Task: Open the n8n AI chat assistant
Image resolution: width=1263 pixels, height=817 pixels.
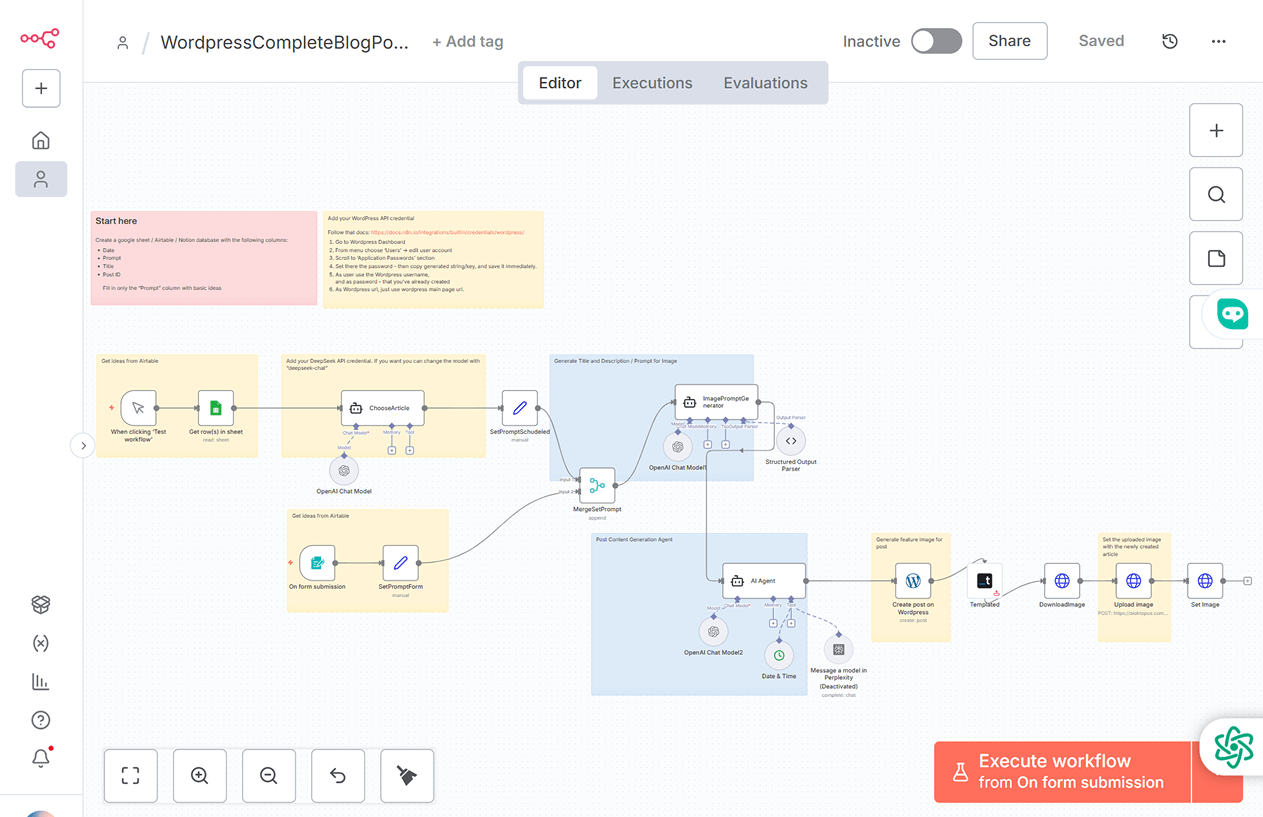Action: 1232,314
